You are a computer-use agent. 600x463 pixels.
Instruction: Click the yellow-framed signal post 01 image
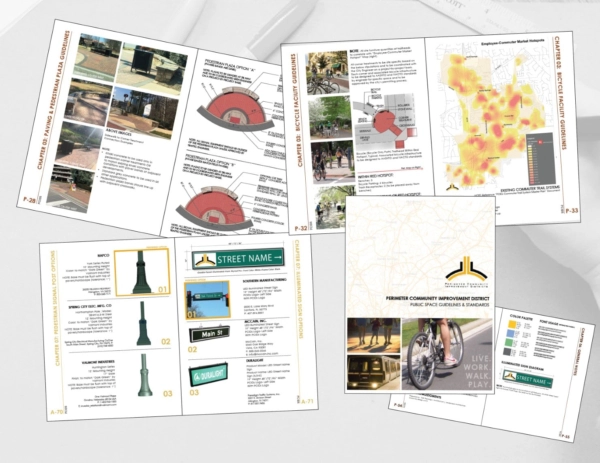coord(142,273)
